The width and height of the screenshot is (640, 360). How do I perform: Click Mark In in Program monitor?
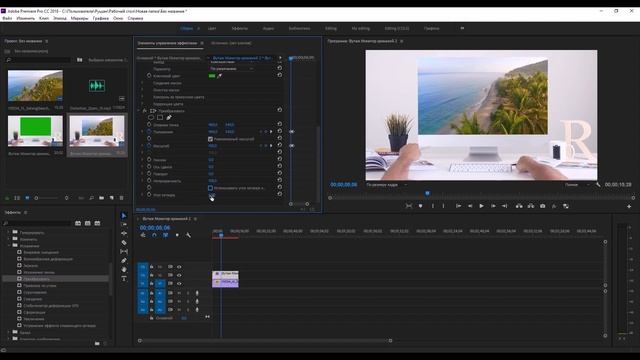pos(433,206)
